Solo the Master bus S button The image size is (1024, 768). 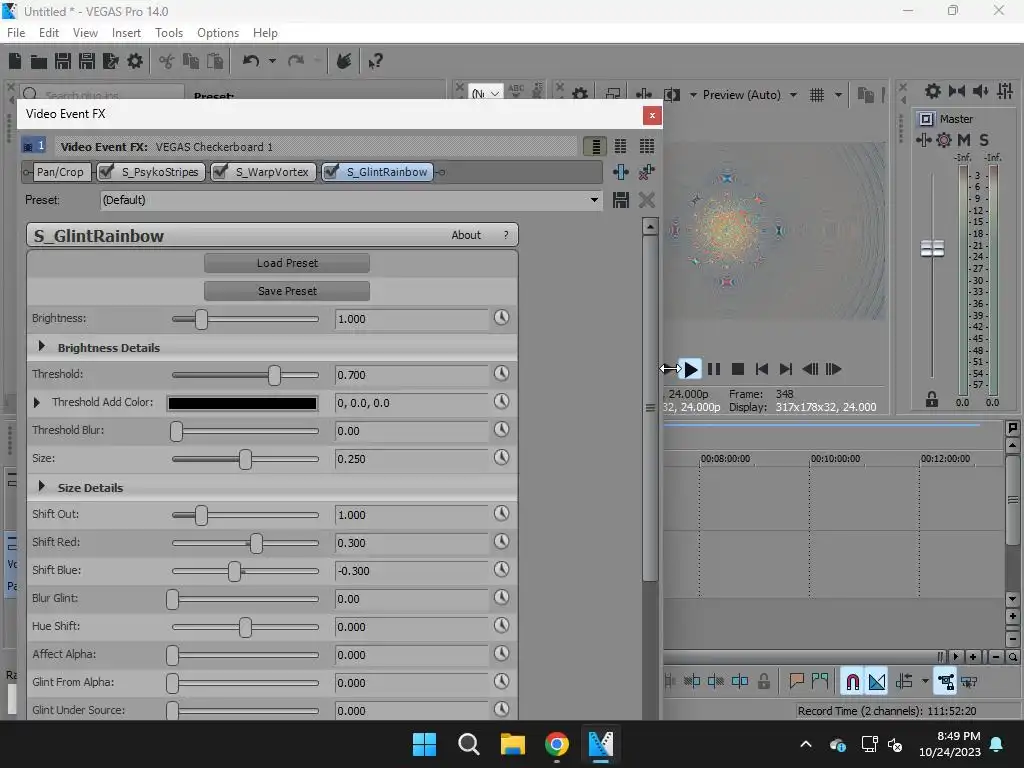pos(984,139)
